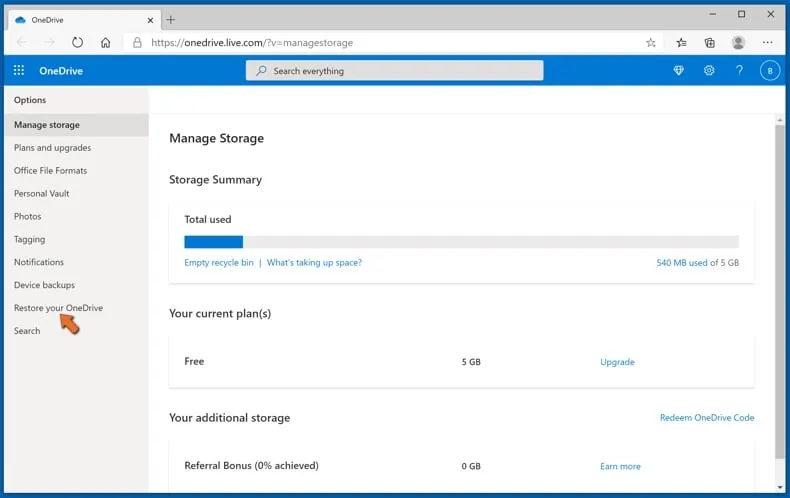Open Search option in sidebar
This screenshot has width=790, height=498.
(27, 331)
